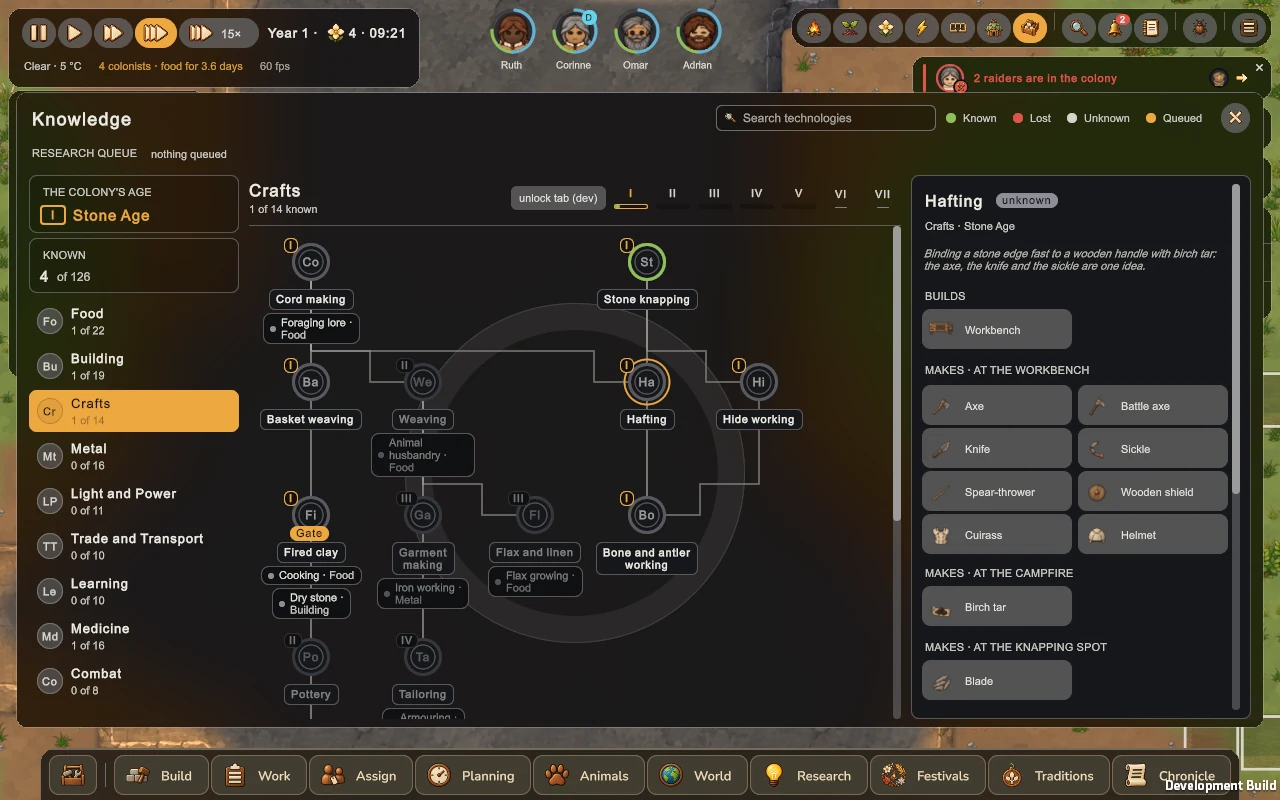The width and height of the screenshot is (1280, 800).
Task: Switch to age tab V
Action: [798, 196]
